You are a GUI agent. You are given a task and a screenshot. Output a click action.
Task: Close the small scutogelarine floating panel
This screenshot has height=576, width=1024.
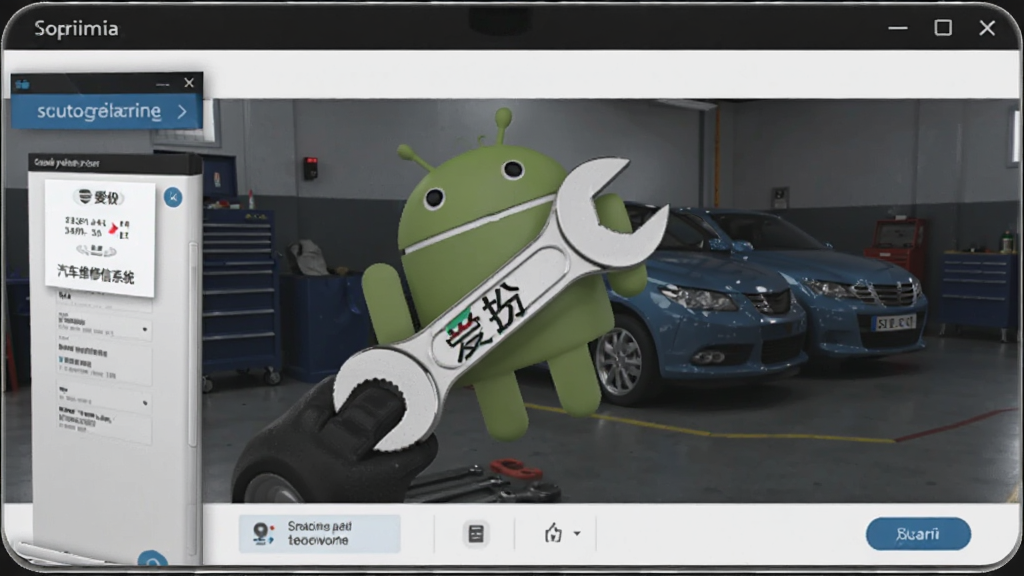click(189, 83)
